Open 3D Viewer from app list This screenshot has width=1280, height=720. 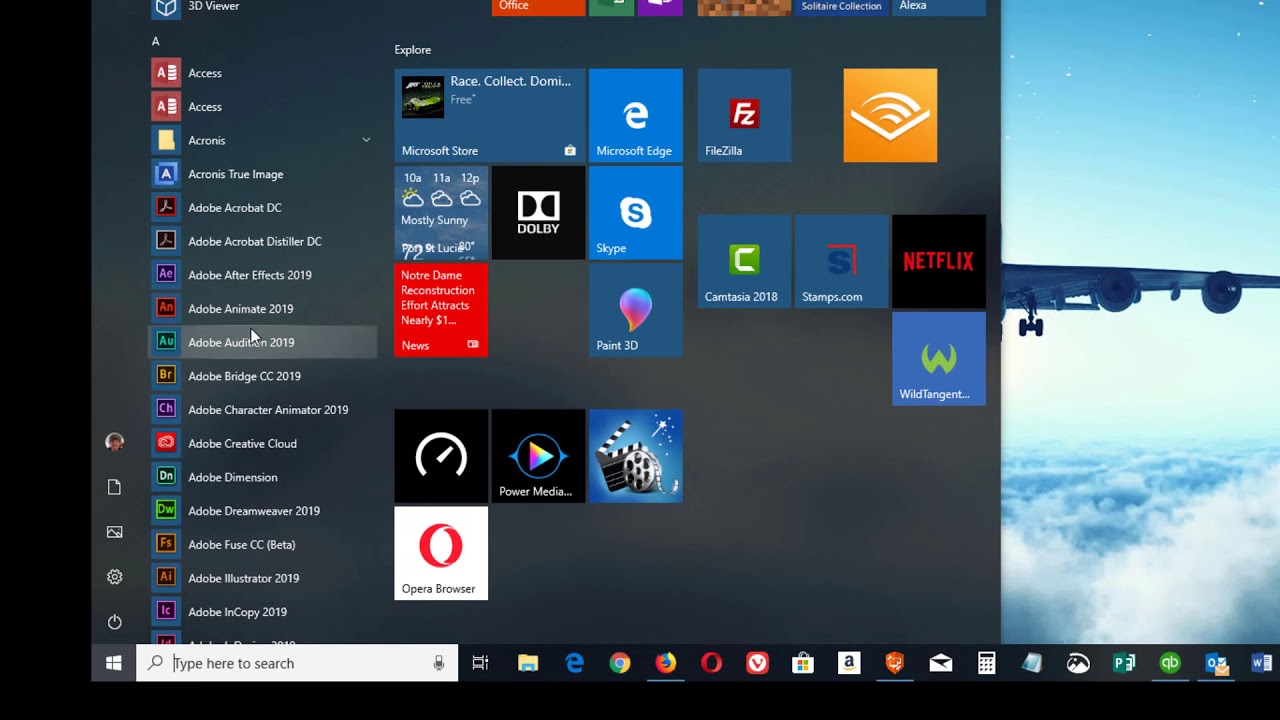click(263, 8)
